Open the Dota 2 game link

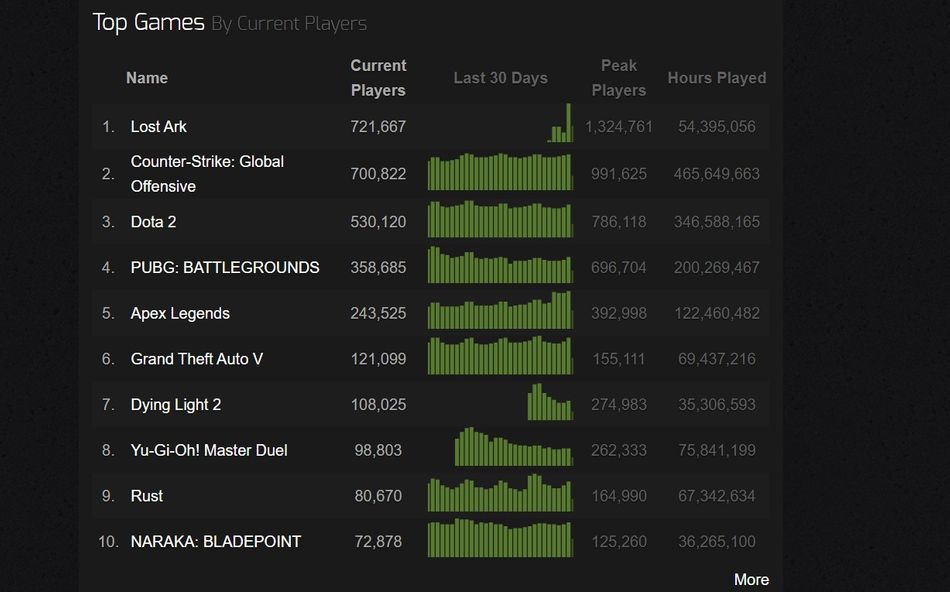153,222
